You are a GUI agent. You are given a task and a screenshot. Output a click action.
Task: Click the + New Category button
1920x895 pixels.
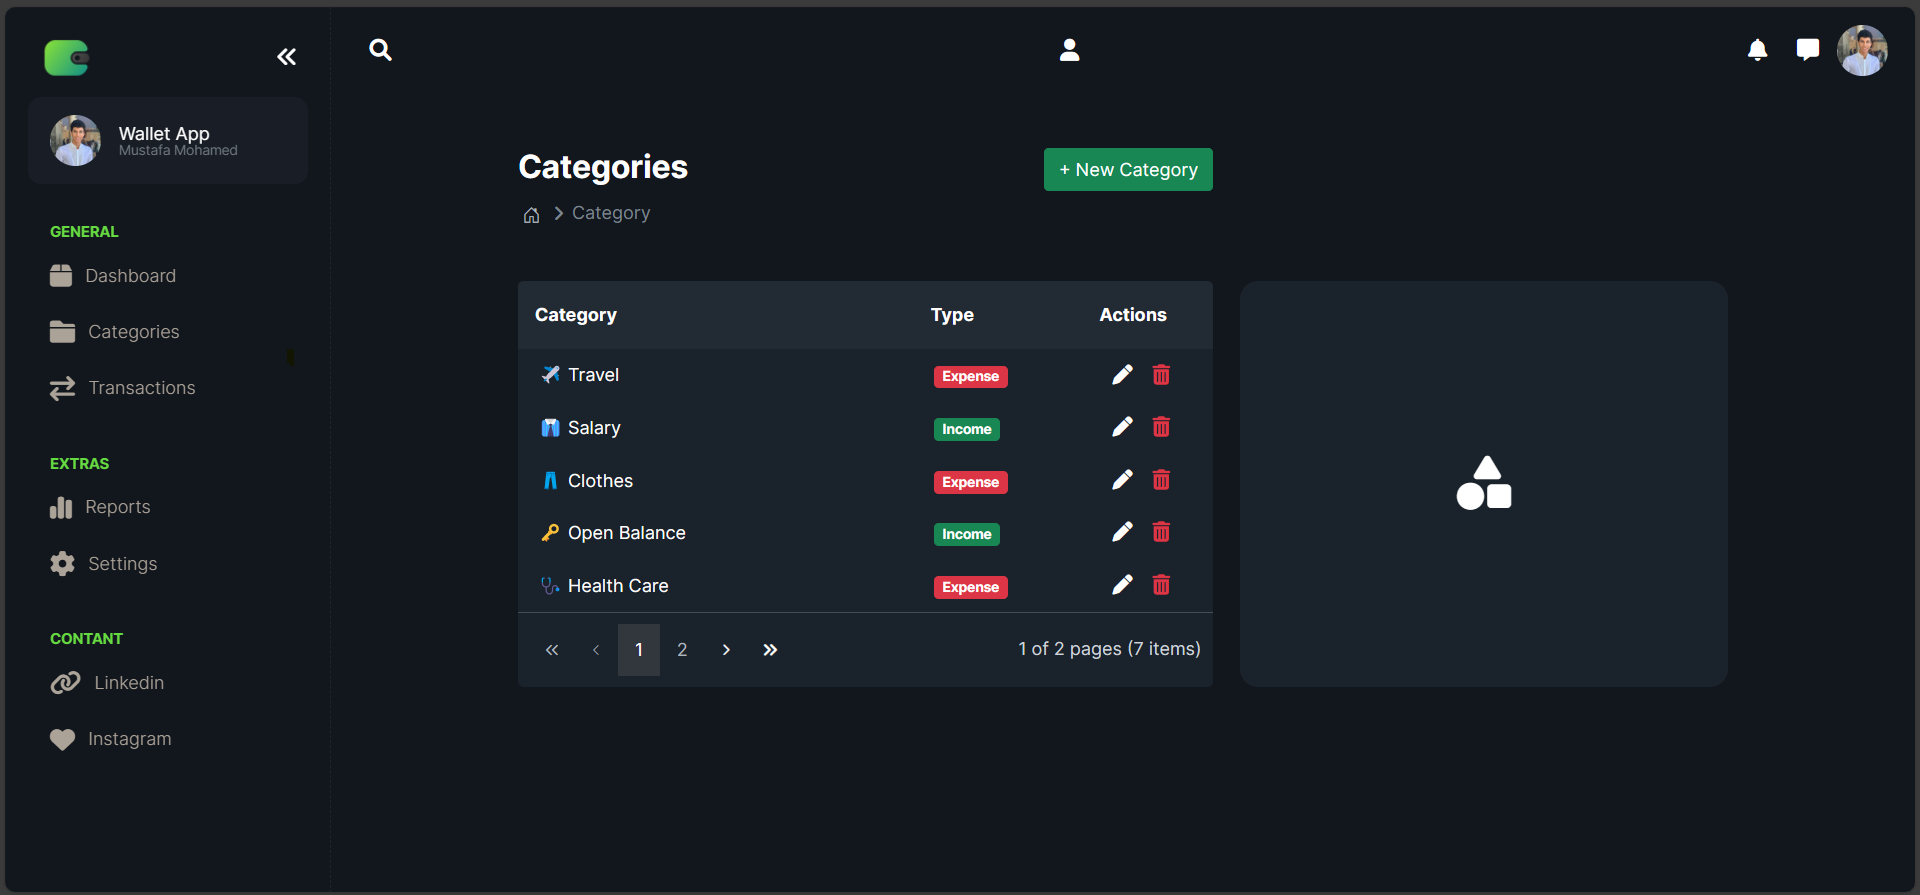pyautogui.click(x=1127, y=169)
